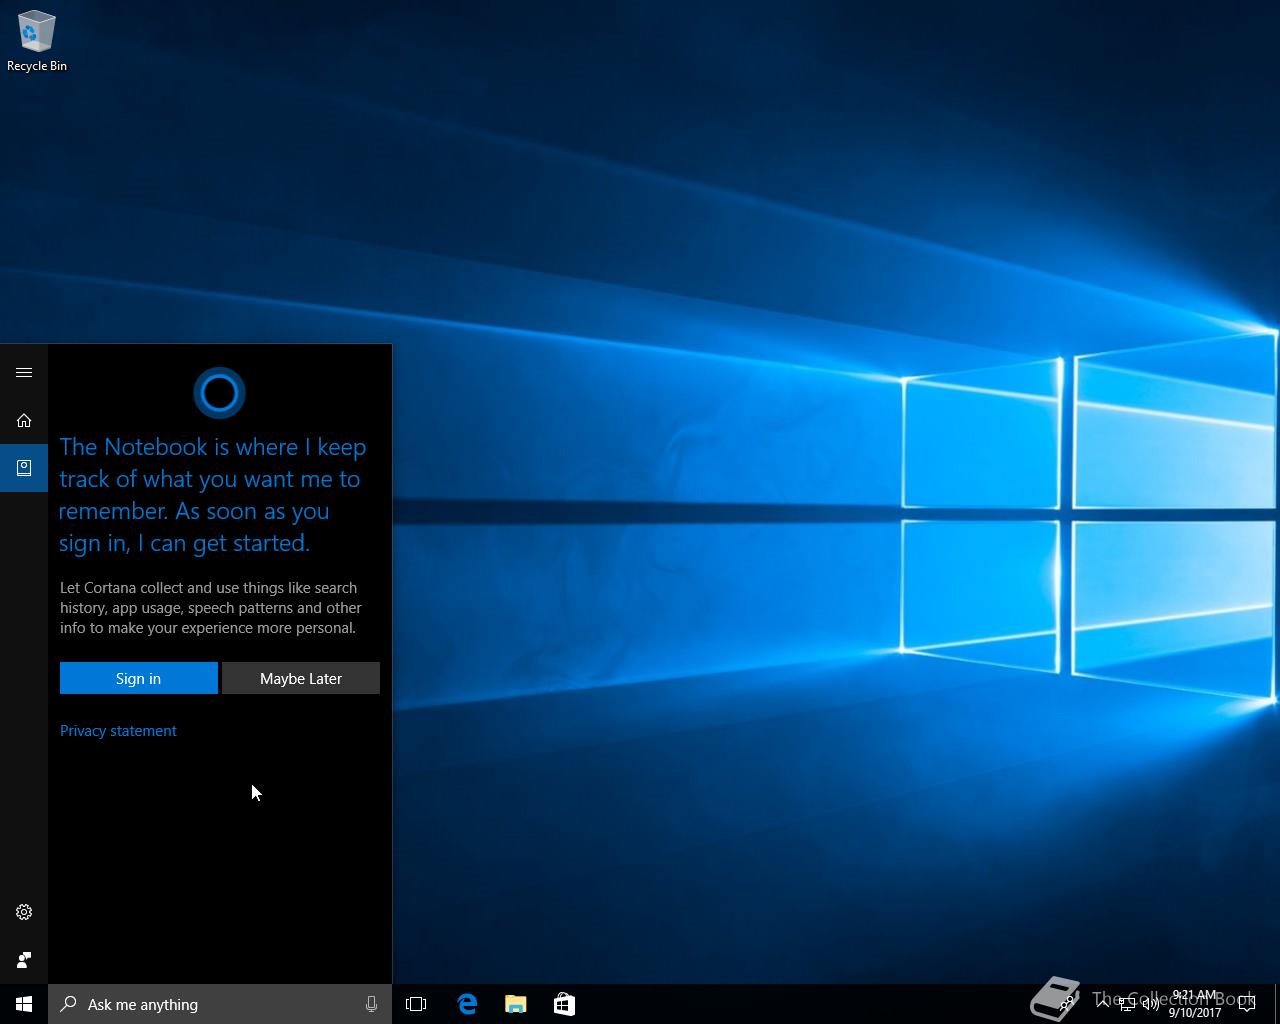The height and width of the screenshot is (1024, 1280).
Task: Click the Sign in button
Action: 138,678
